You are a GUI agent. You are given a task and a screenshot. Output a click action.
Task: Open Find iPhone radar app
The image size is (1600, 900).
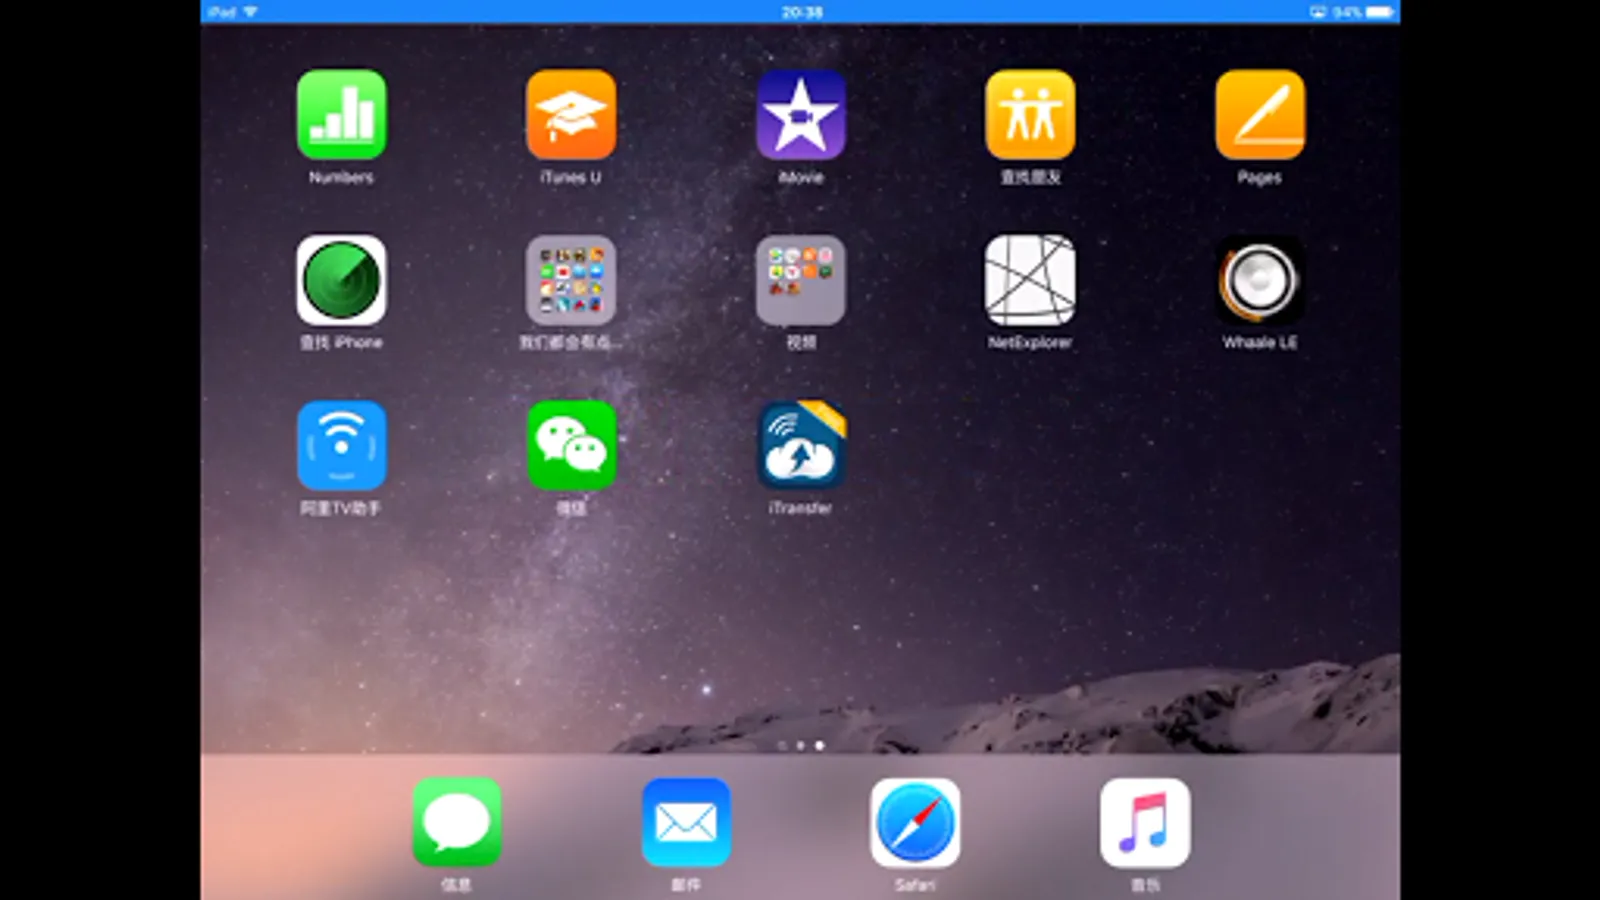pos(341,280)
